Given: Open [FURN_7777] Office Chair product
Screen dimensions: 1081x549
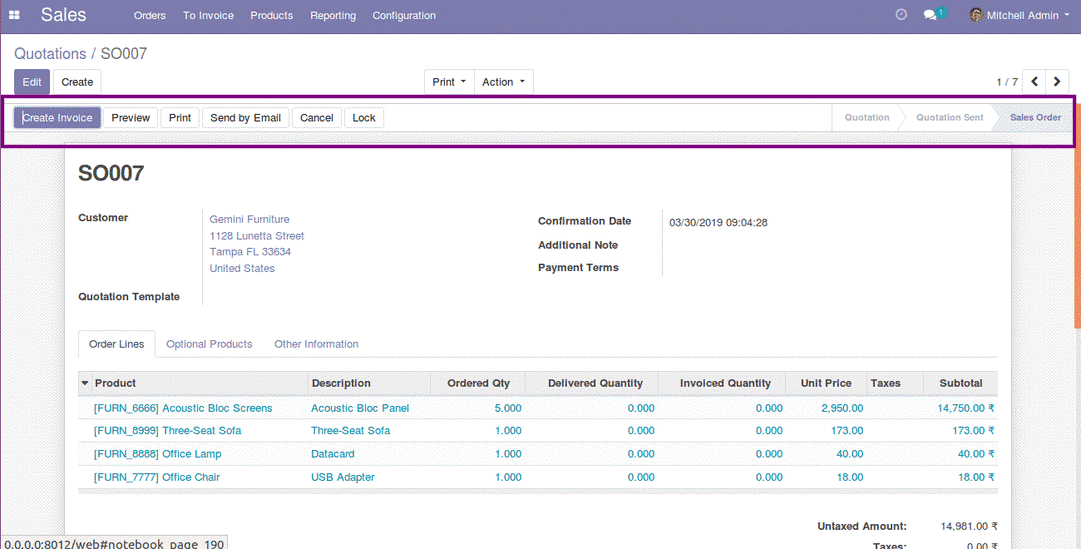Looking at the screenshot, I should pos(157,477).
